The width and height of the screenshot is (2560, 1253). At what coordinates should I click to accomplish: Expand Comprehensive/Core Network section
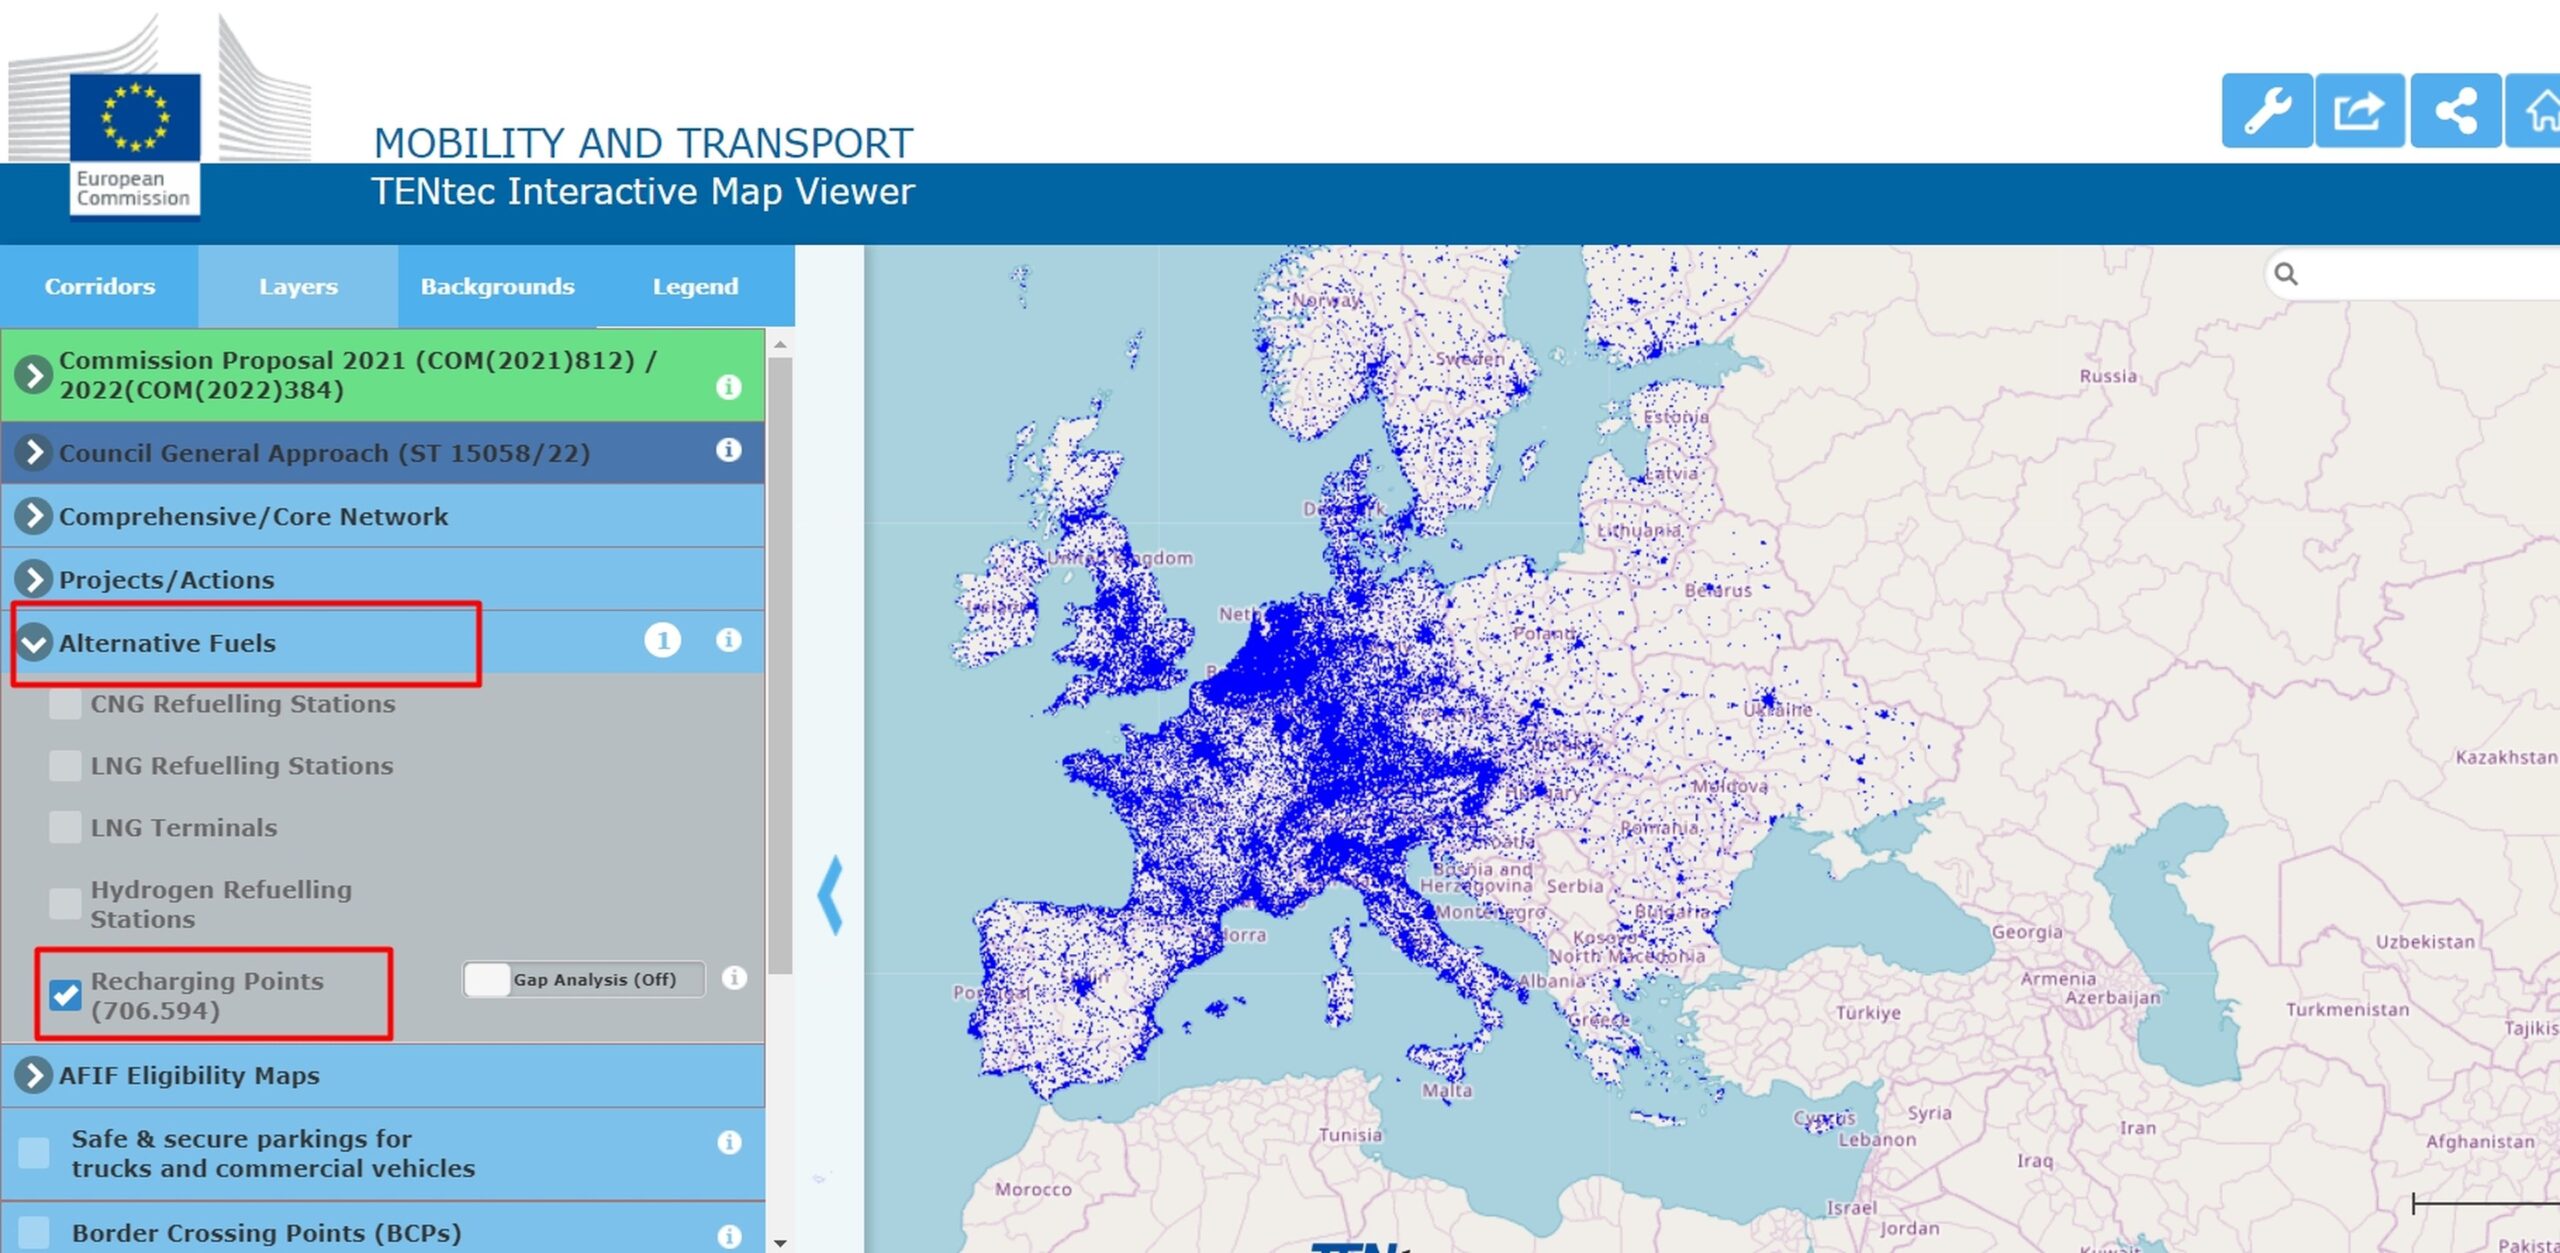[x=34, y=516]
